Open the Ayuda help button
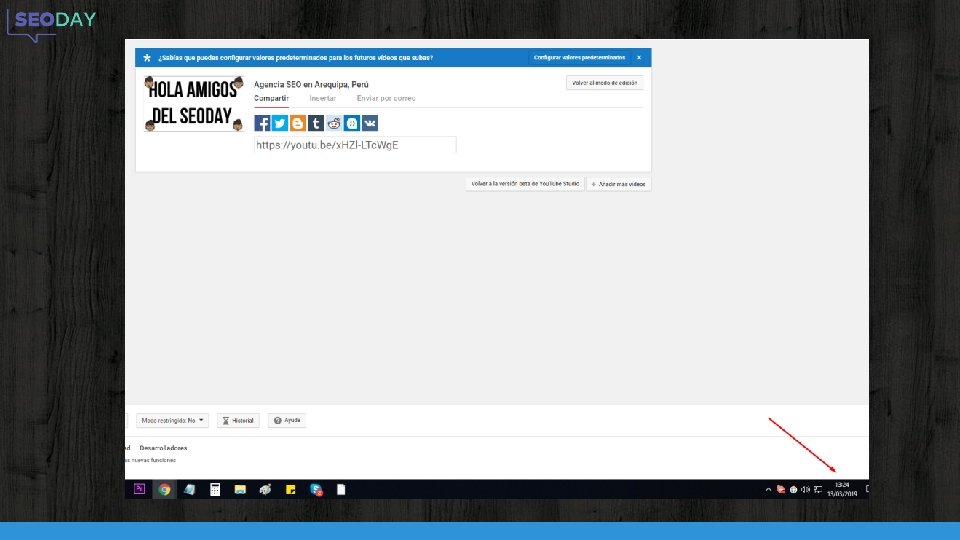 (287, 421)
